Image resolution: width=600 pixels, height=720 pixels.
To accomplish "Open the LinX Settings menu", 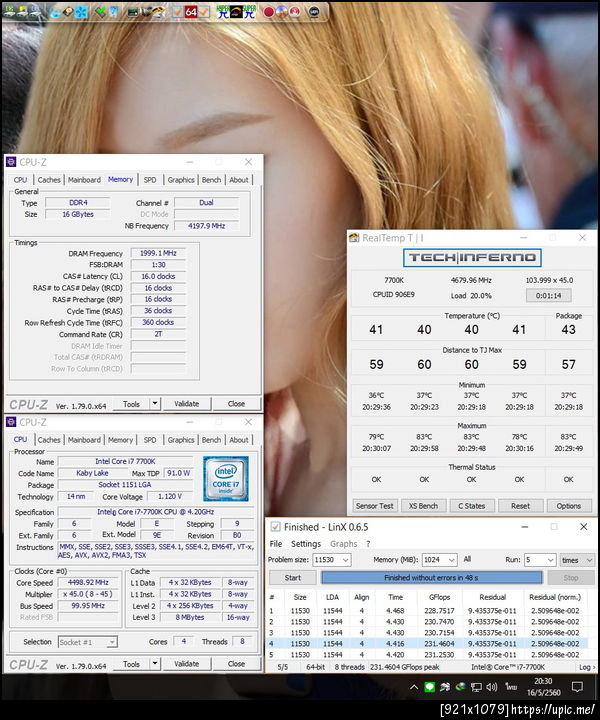I will pos(306,544).
